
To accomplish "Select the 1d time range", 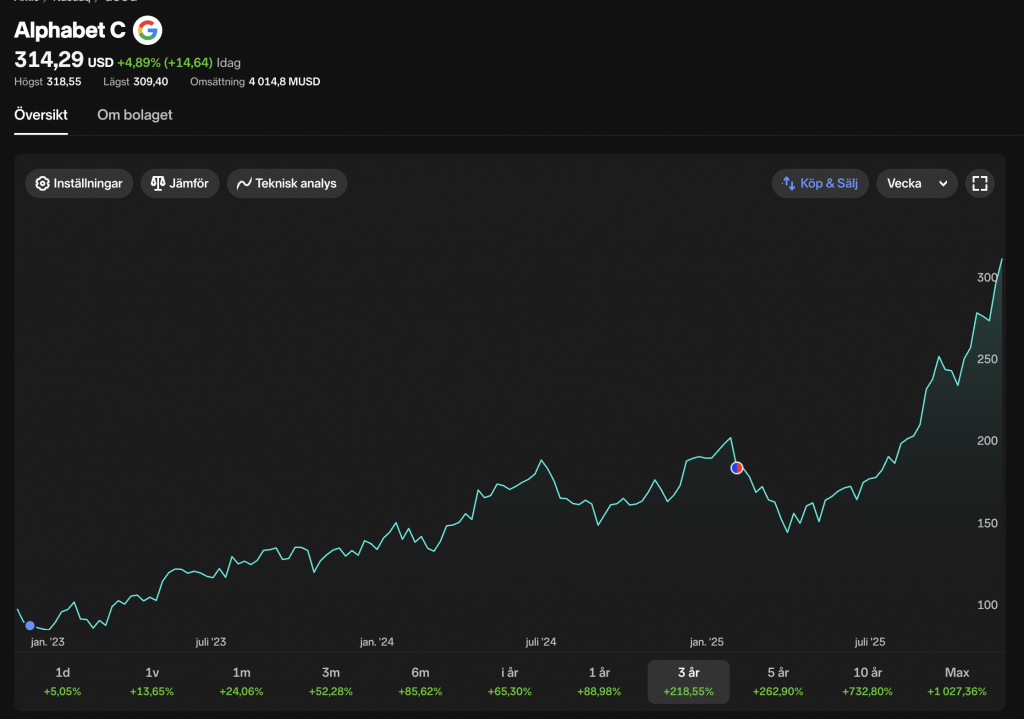I will pyautogui.click(x=62, y=681).
